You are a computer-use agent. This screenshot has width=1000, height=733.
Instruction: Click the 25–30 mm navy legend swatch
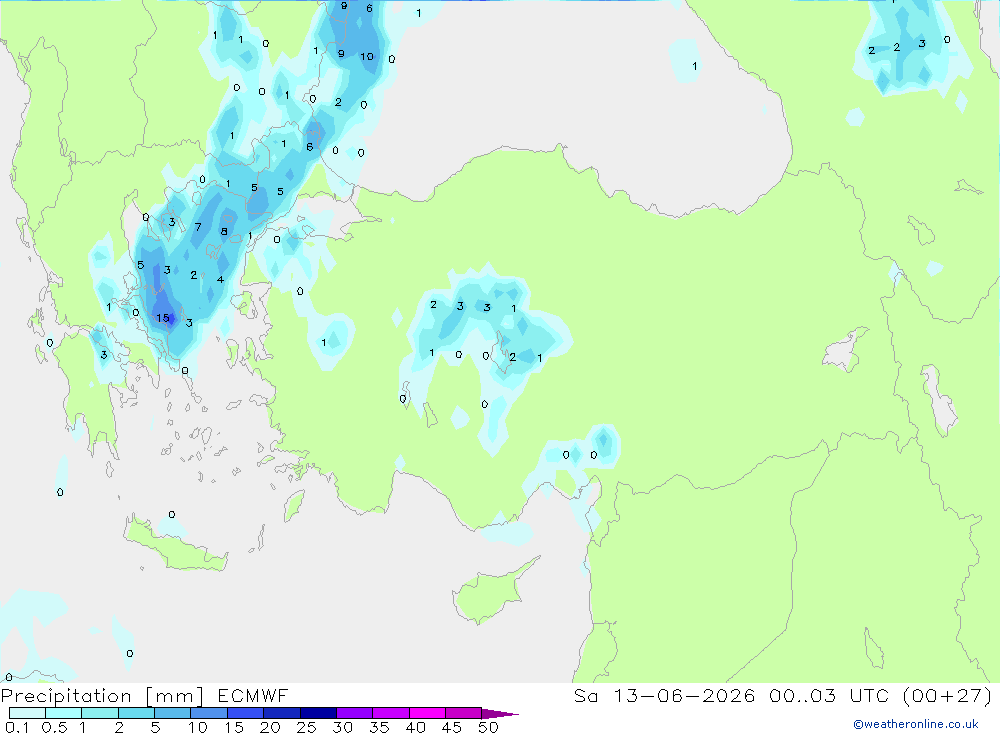tap(318, 713)
